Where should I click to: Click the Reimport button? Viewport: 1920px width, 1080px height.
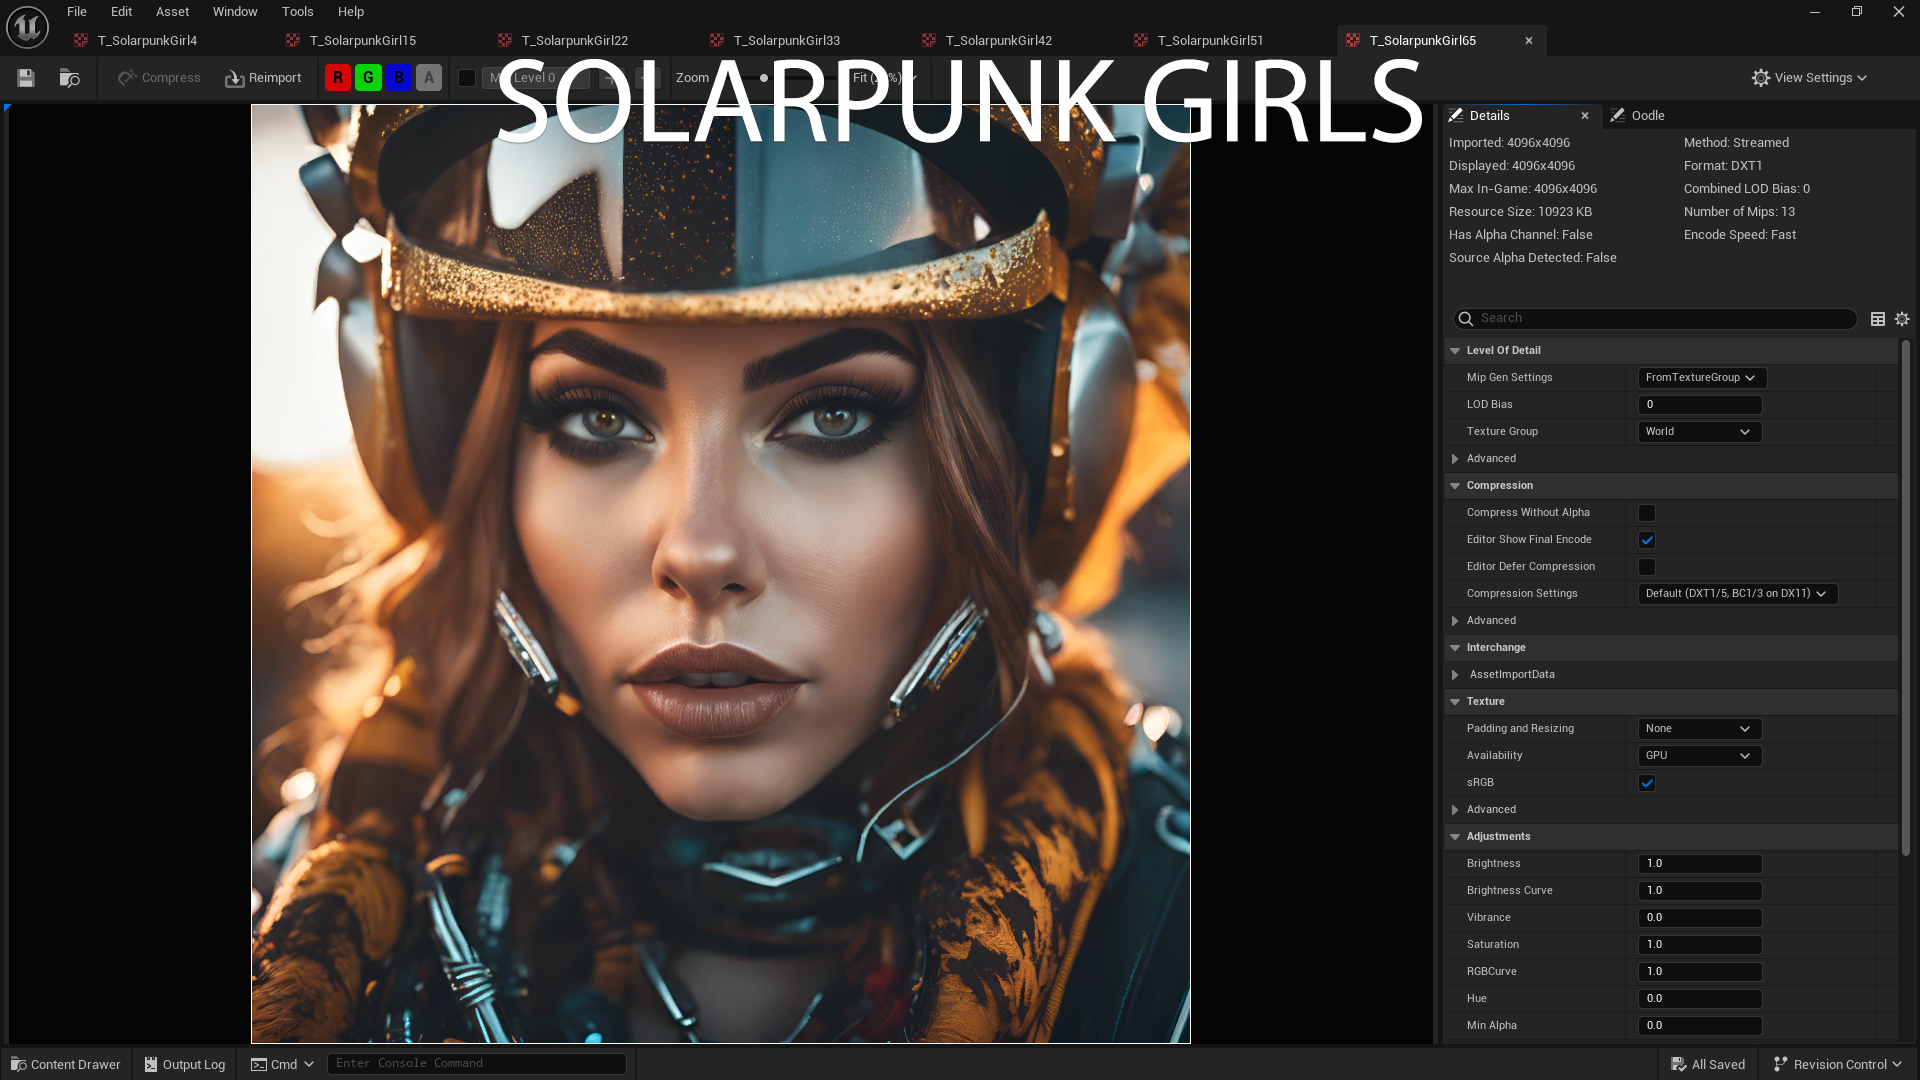pyautogui.click(x=263, y=78)
